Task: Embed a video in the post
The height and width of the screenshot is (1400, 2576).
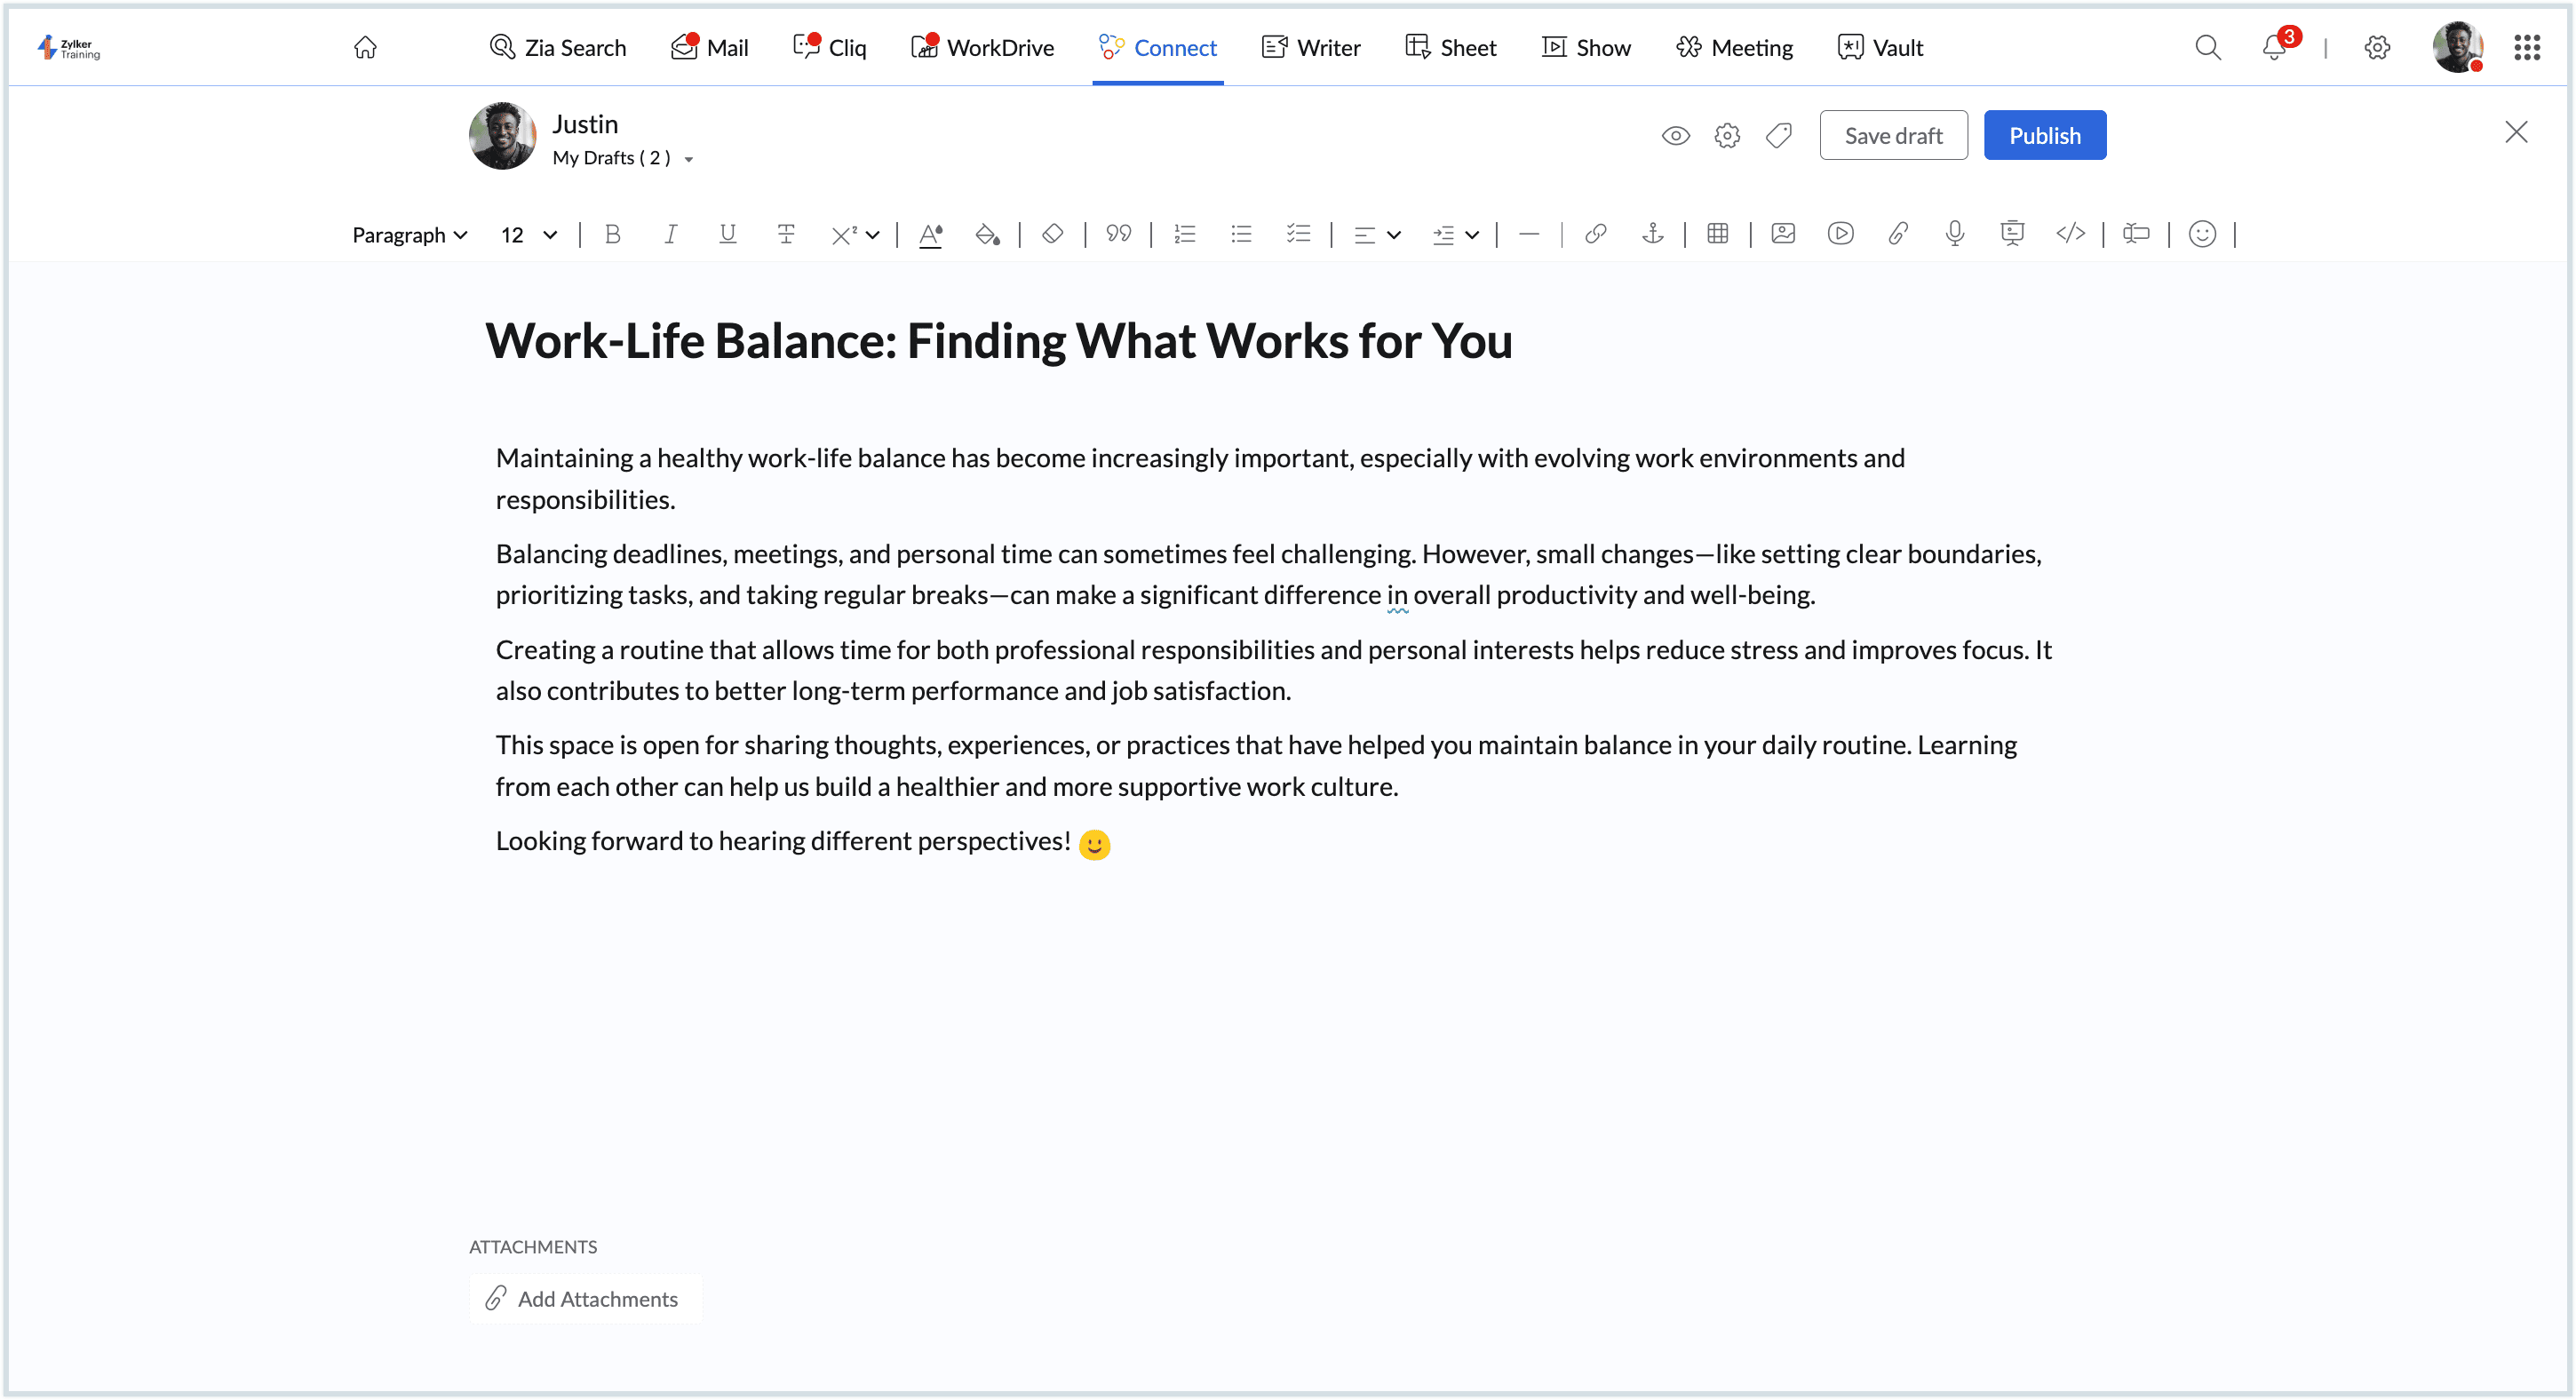Action: 1840,234
